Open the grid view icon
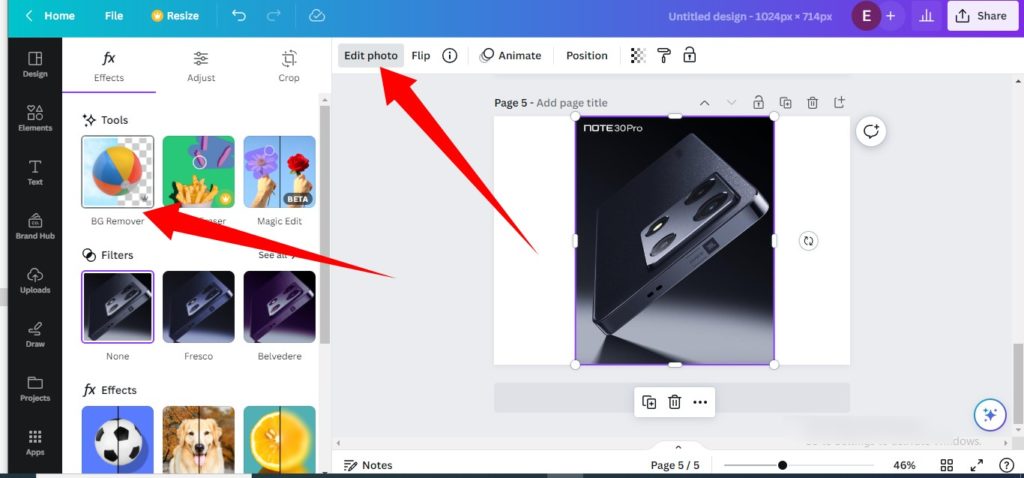 pos(946,465)
